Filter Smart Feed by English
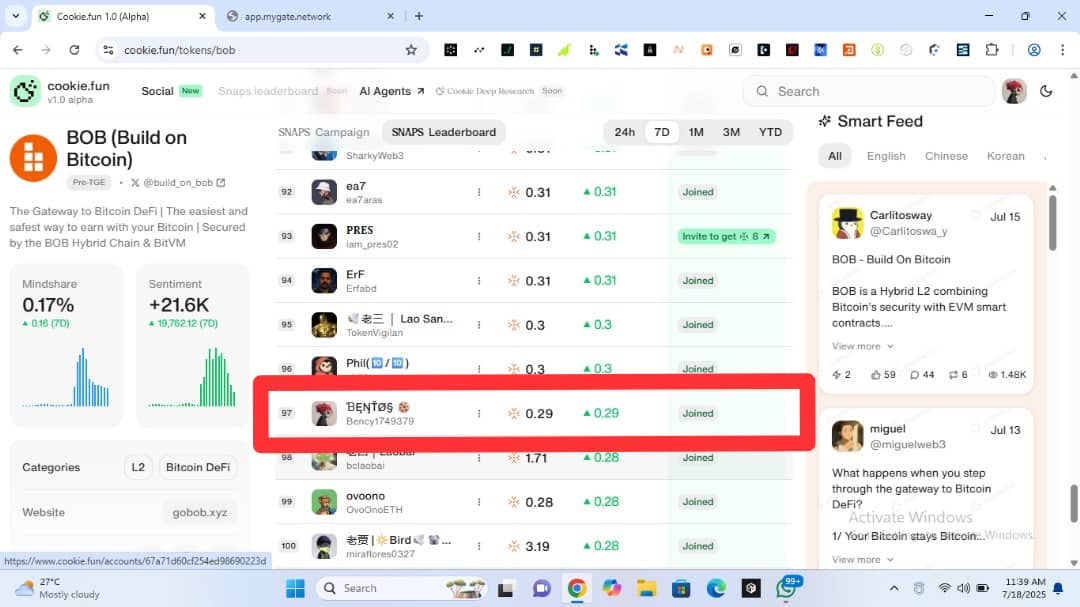The height and width of the screenshot is (607, 1080). coord(886,156)
